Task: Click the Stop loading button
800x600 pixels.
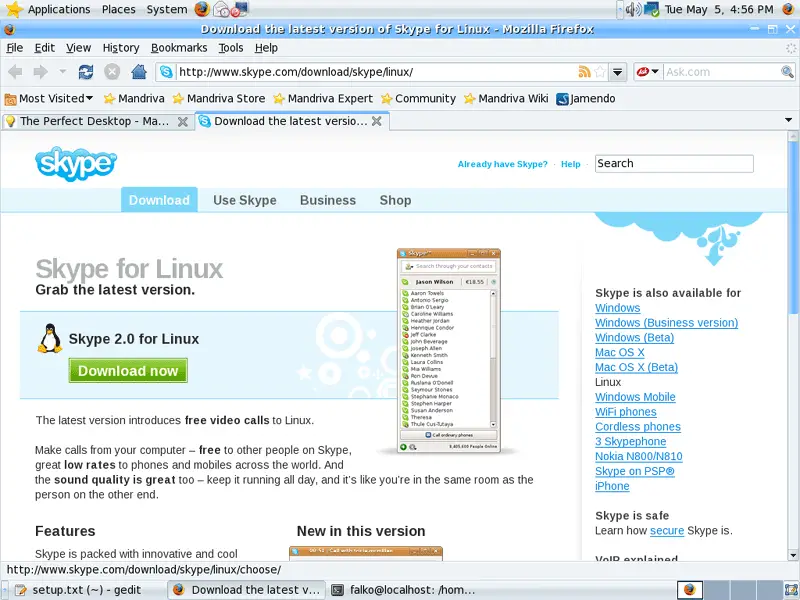Action: click(112, 72)
